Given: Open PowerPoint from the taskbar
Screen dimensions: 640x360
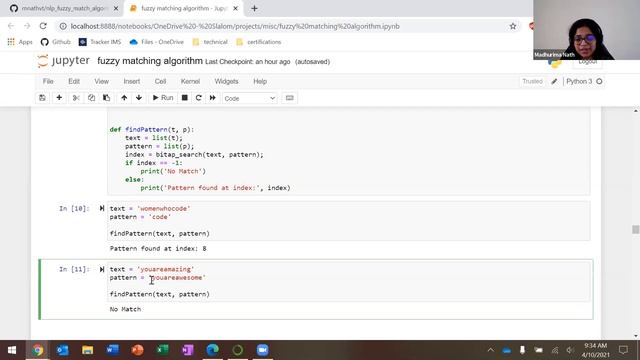Looking at the screenshot, I should coord(138,350).
